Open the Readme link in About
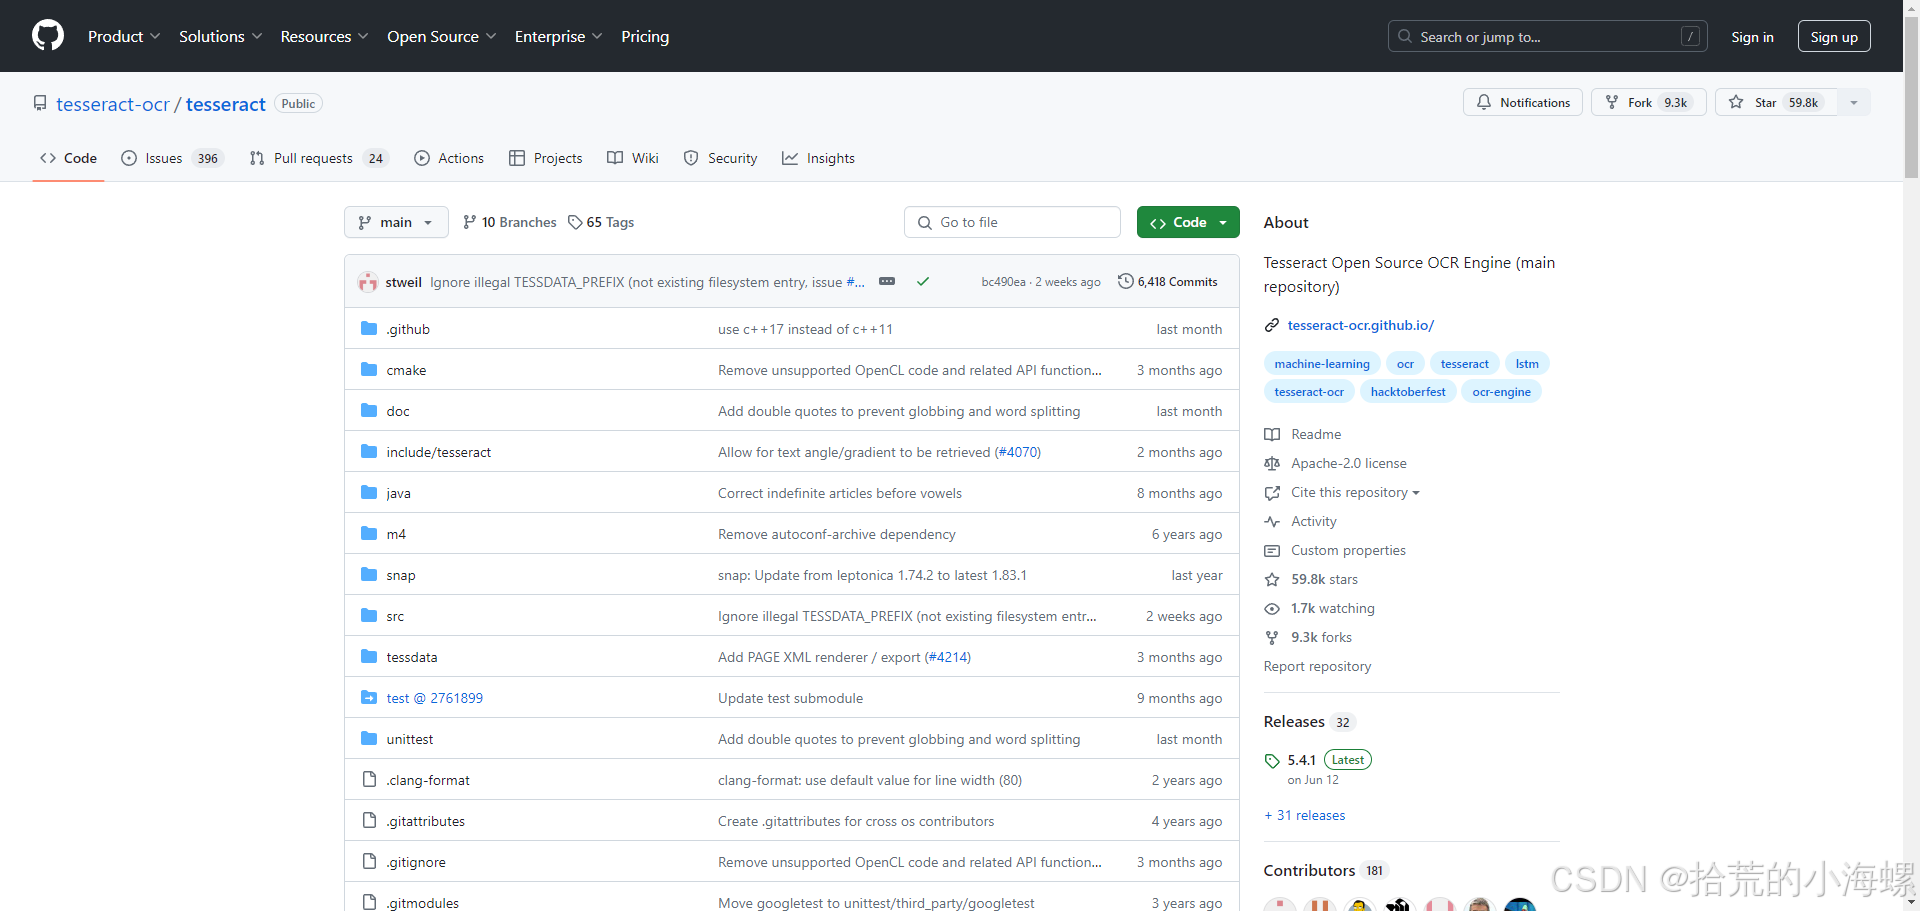 tap(1304, 434)
